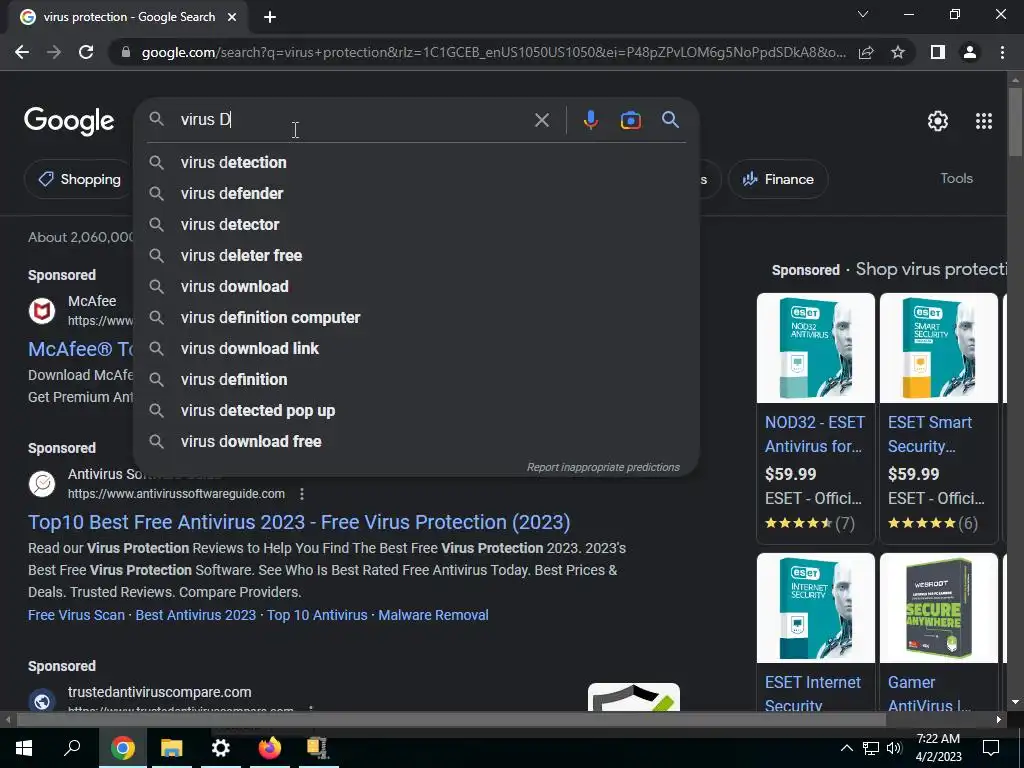Bookmark this page with the star icon
The width and height of the screenshot is (1024, 768).
tap(898, 52)
